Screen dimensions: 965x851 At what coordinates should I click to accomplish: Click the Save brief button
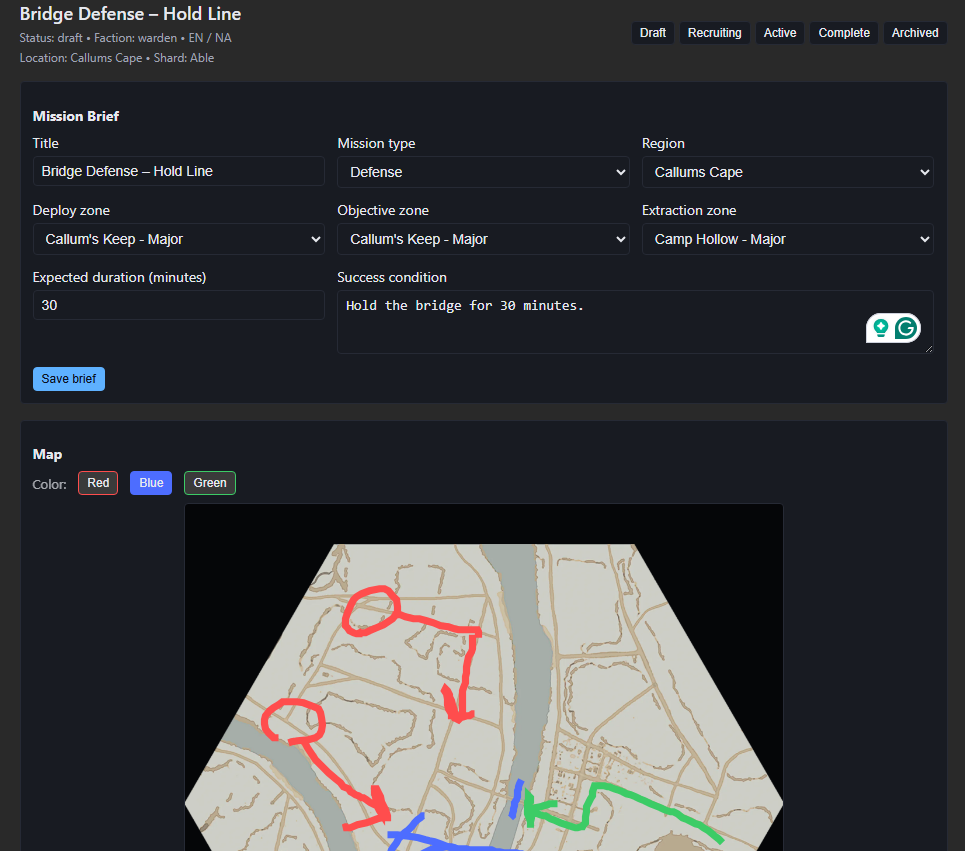68,378
